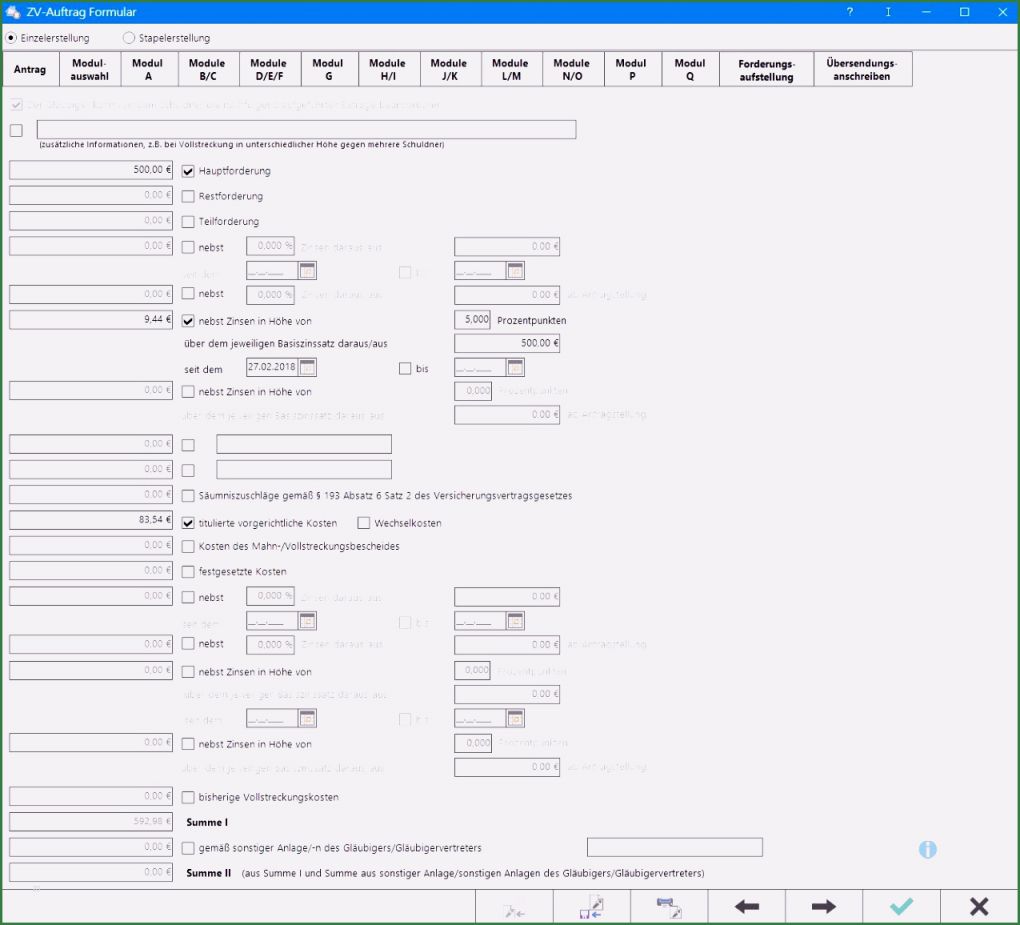
Task: Open the Forderungsaufstellung tab
Action: (766, 70)
